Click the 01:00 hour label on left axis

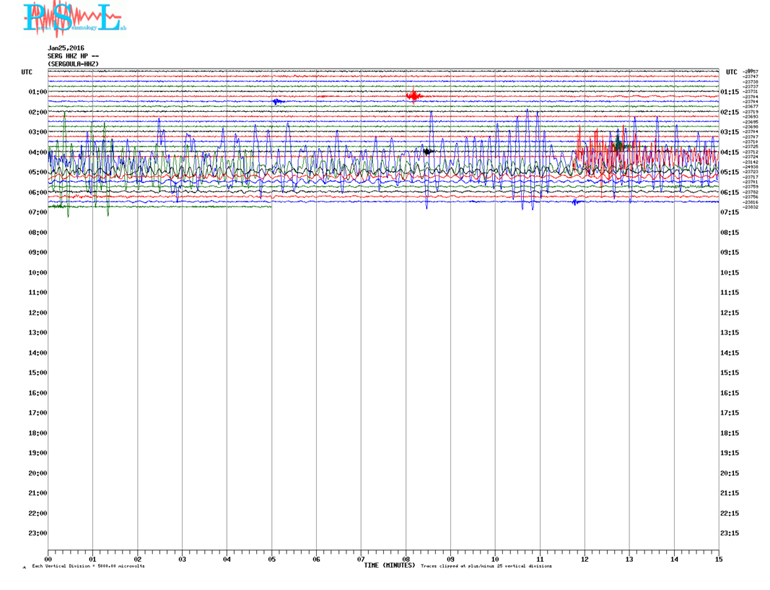click(x=37, y=92)
